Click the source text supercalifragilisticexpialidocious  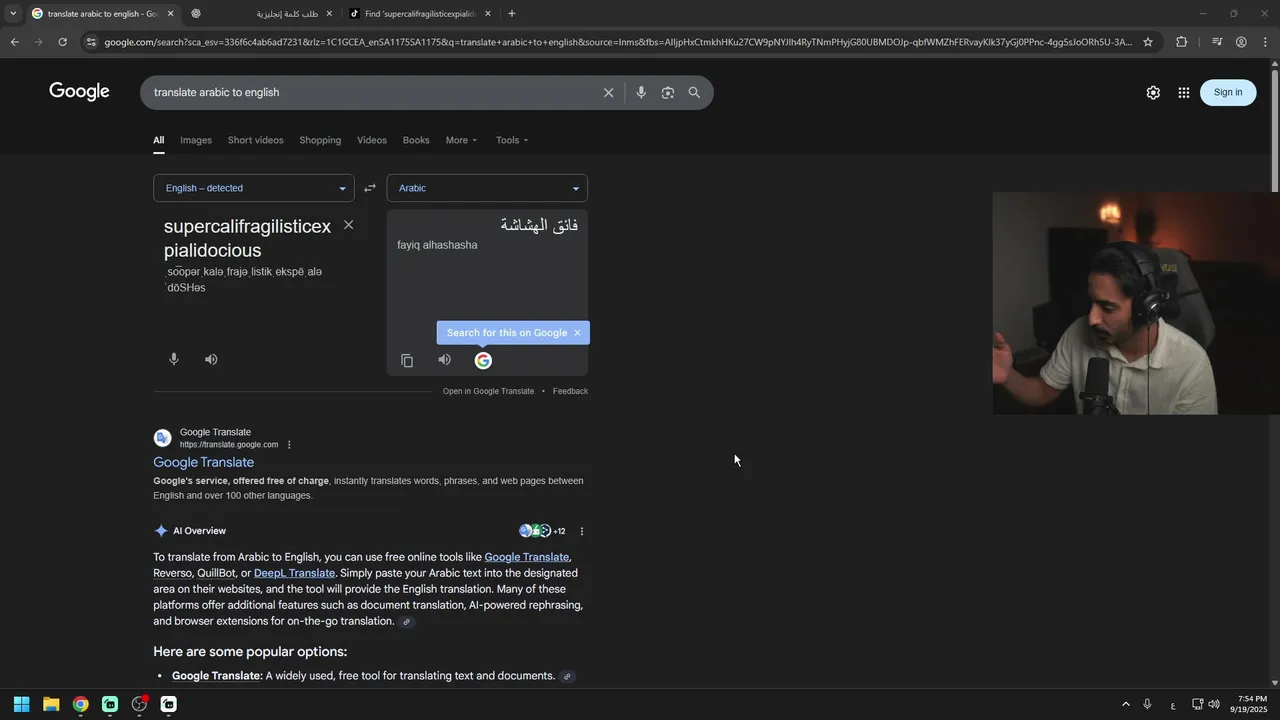[x=247, y=238]
